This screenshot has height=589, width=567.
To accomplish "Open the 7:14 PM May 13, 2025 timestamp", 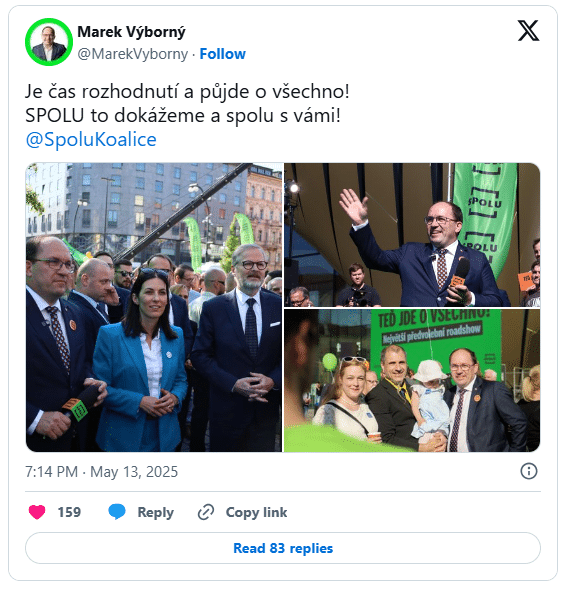I will click(101, 472).
